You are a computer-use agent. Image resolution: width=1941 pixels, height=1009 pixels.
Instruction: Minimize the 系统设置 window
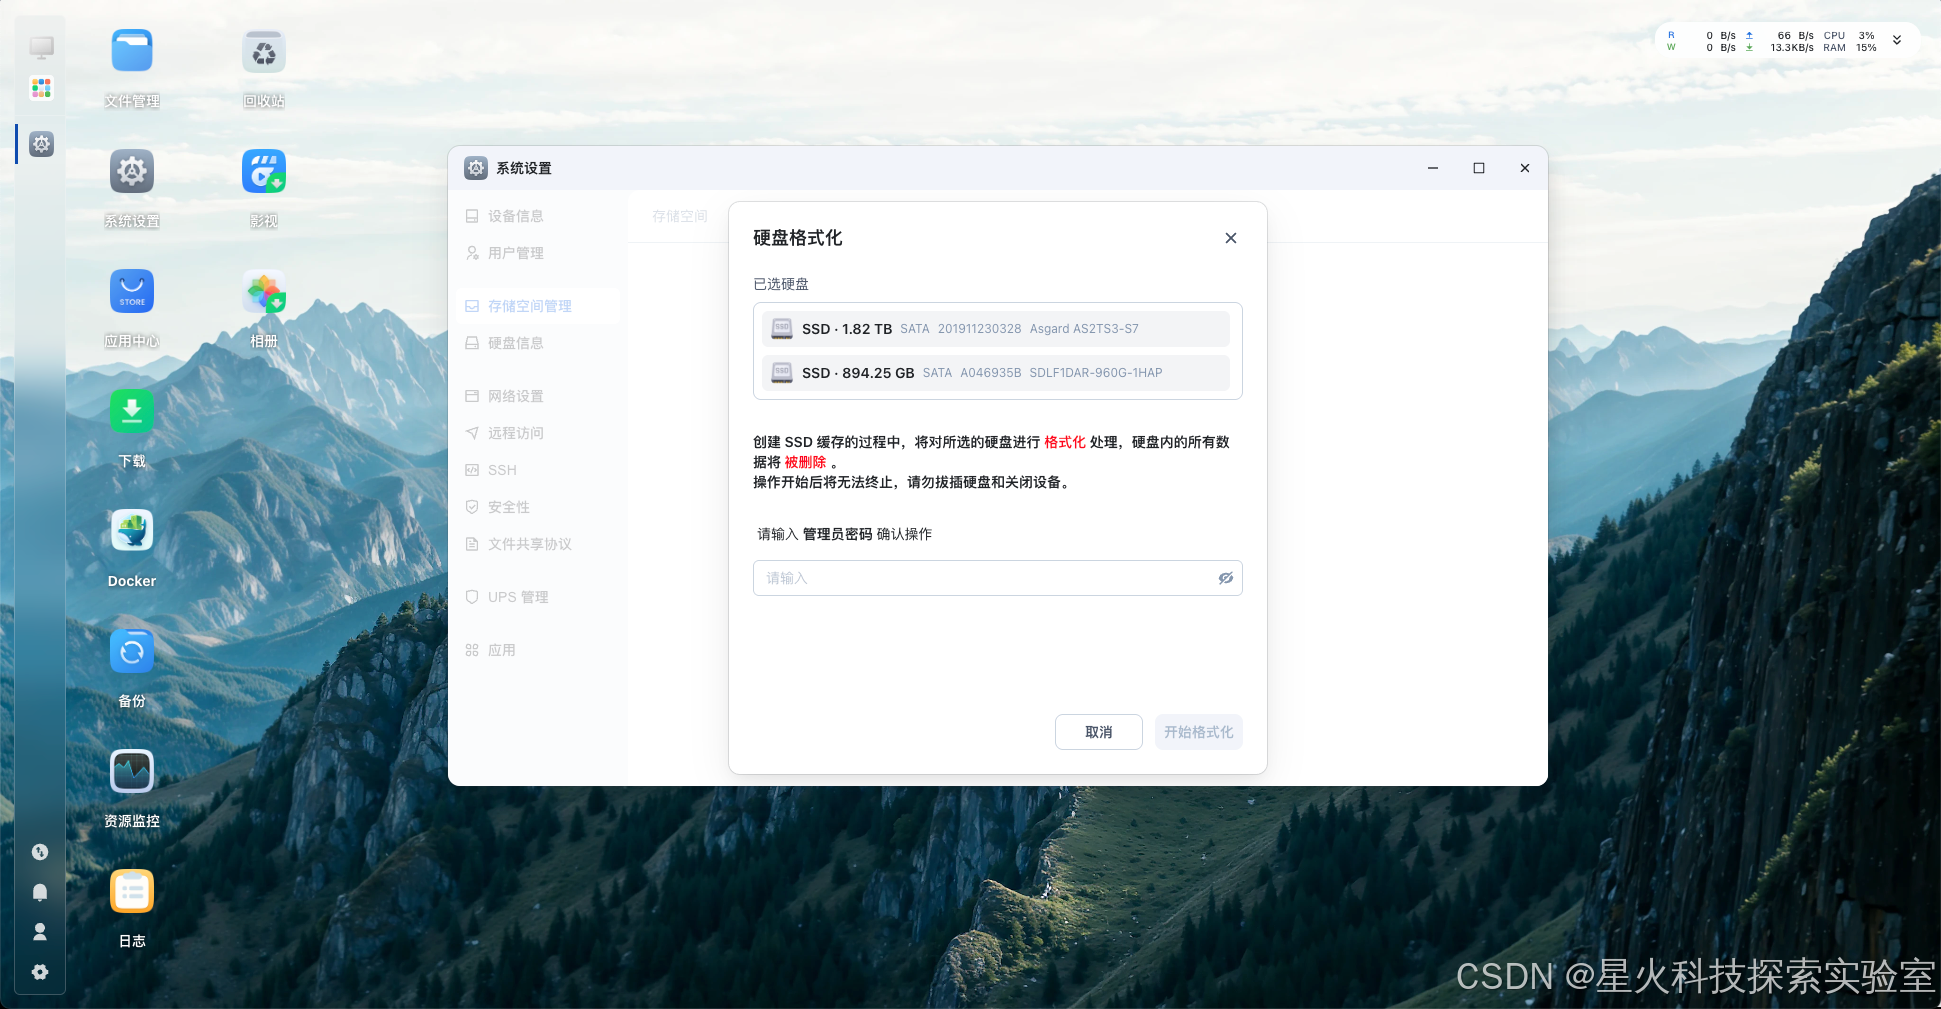click(1433, 168)
